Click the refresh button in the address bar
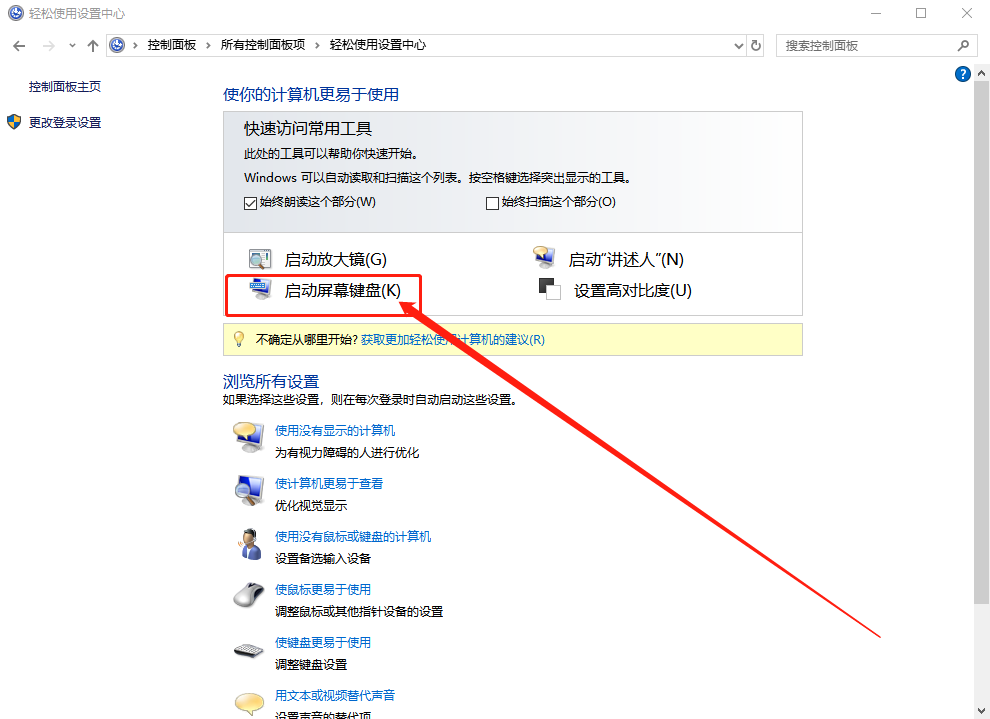The width and height of the screenshot is (990, 719). 756,46
